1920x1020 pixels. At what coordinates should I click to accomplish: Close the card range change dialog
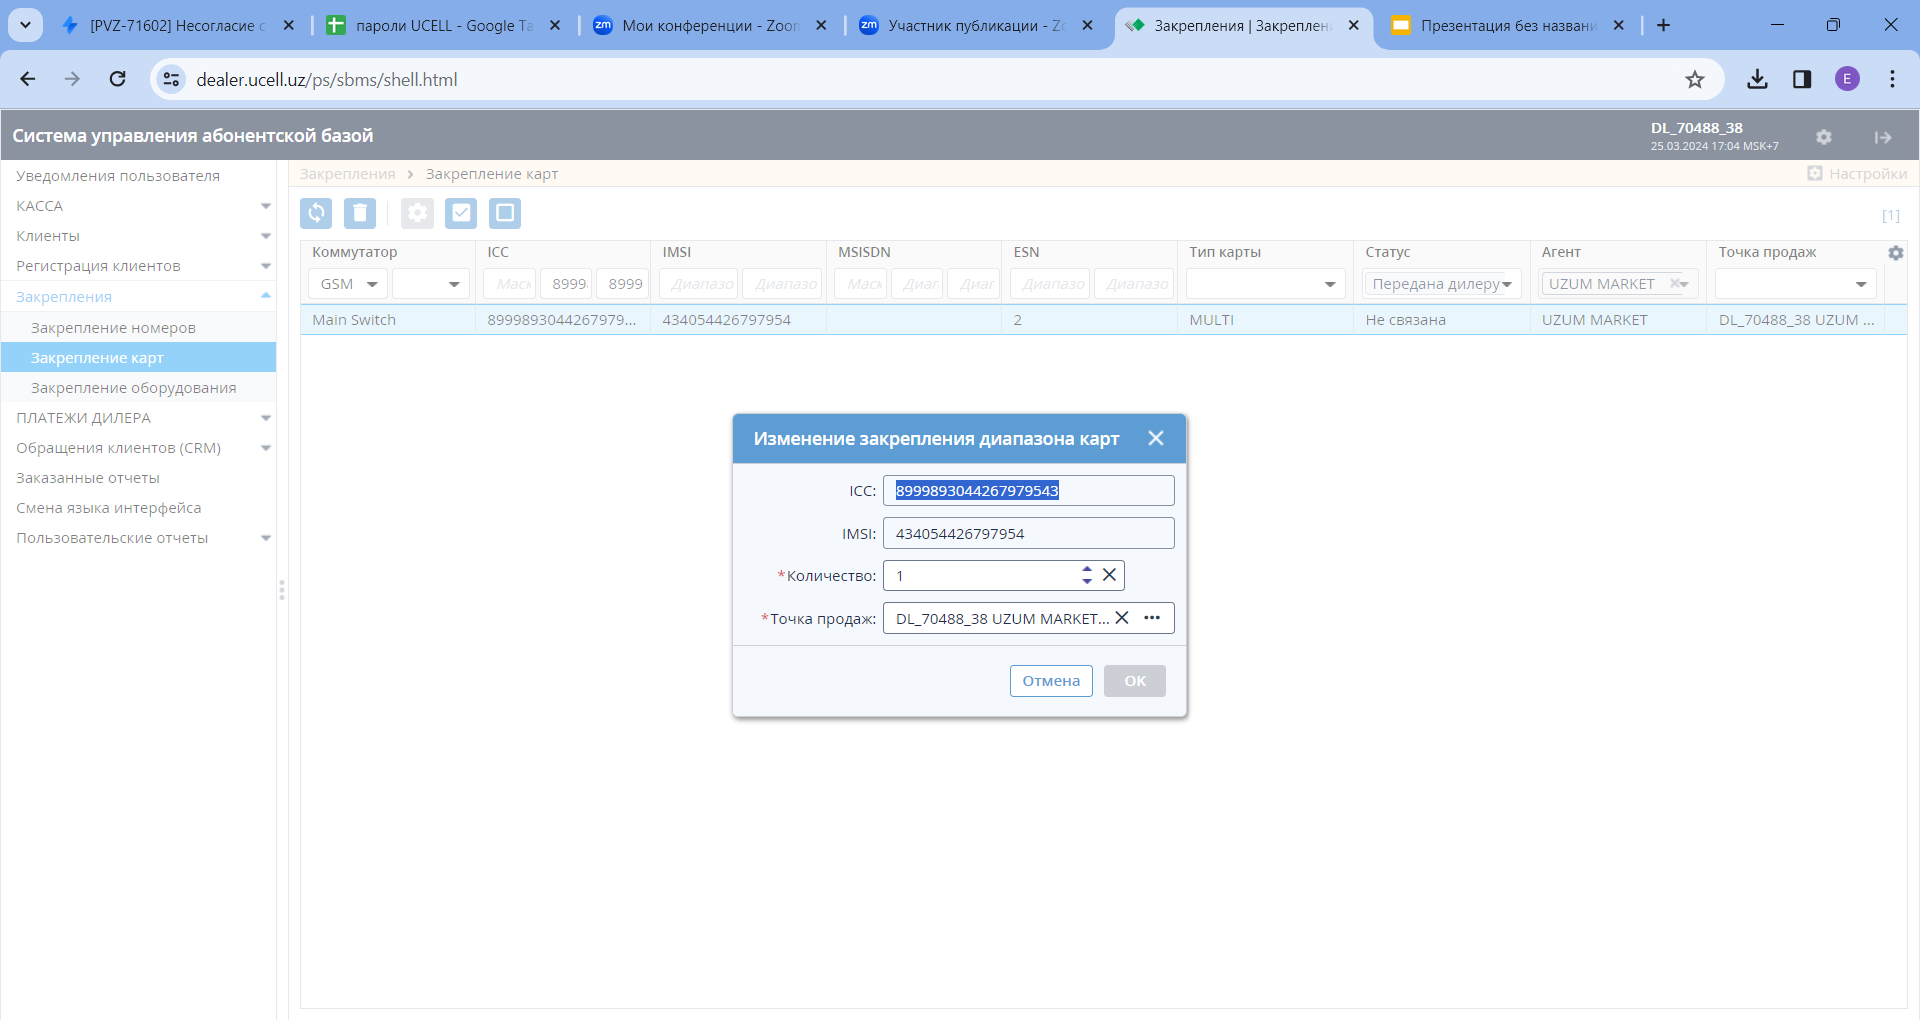[1156, 438]
